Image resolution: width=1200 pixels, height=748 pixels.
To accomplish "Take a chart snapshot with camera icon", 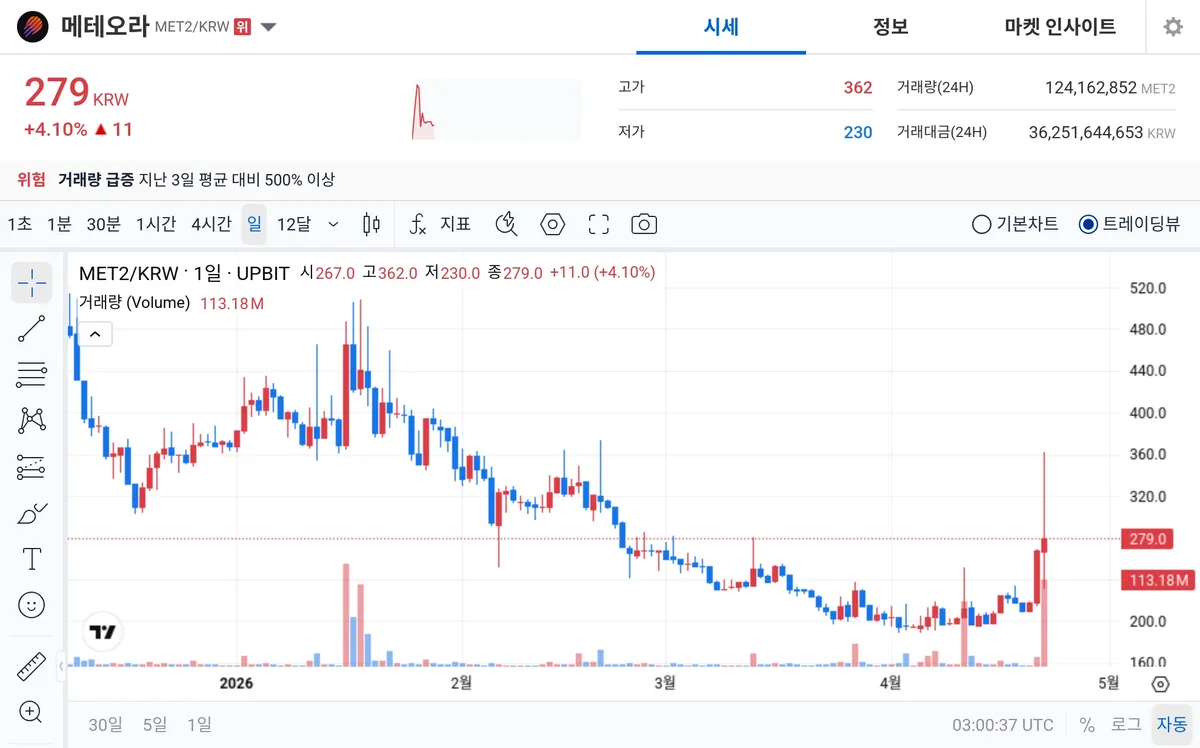I will (644, 224).
